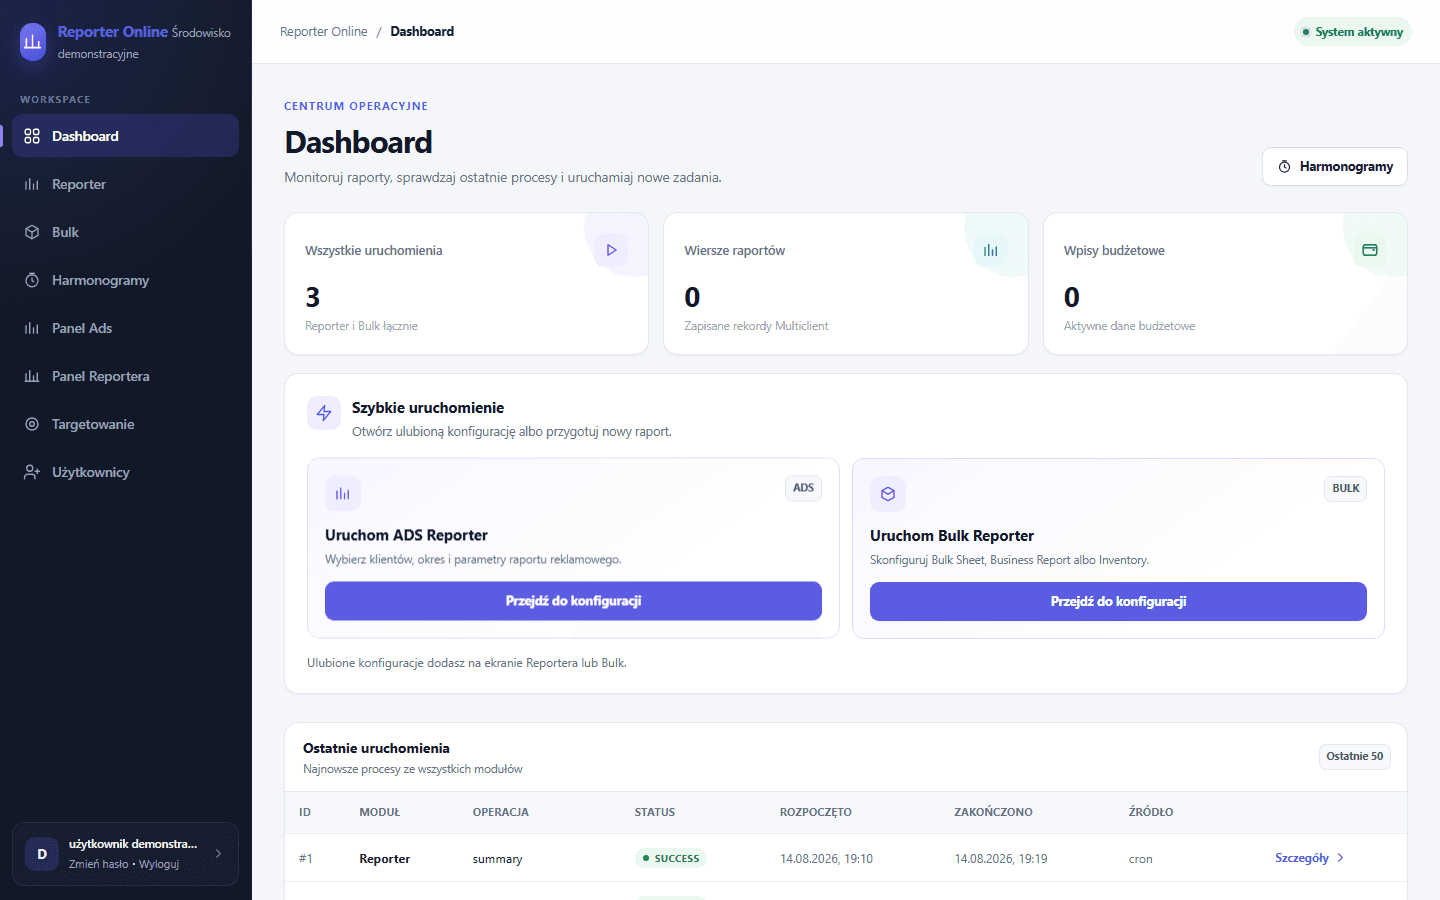Image resolution: width=1440 pixels, height=900 pixels.
Task: Click the System aktywny status badge
Action: tap(1353, 32)
